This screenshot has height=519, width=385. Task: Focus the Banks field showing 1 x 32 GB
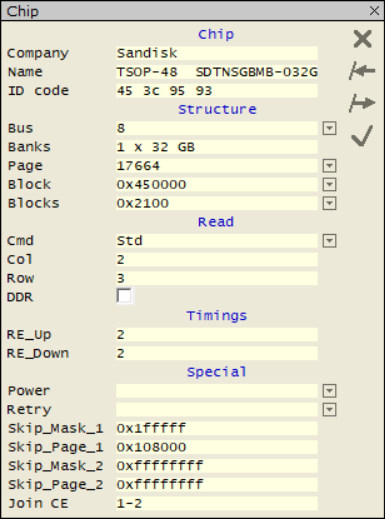pos(217,147)
